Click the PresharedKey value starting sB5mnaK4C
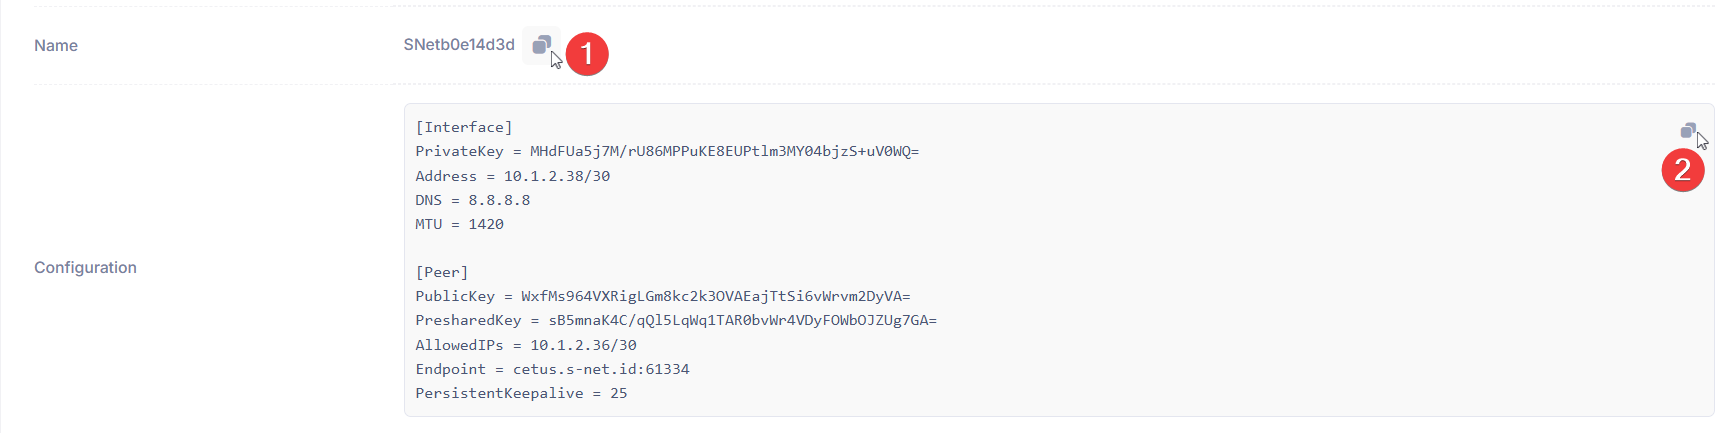This screenshot has width=1729, height=433. coord(743,320)
